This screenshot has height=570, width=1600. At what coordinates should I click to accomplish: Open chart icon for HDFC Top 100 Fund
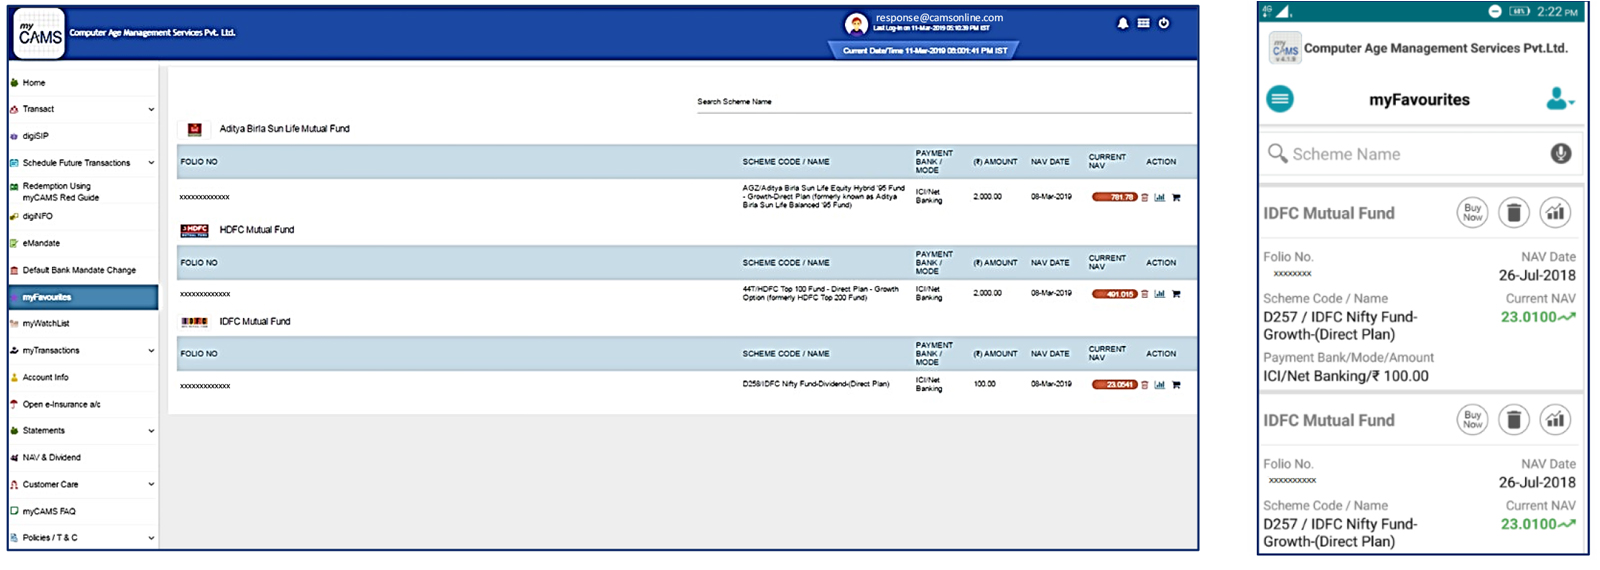click(x=1160, y=294)
